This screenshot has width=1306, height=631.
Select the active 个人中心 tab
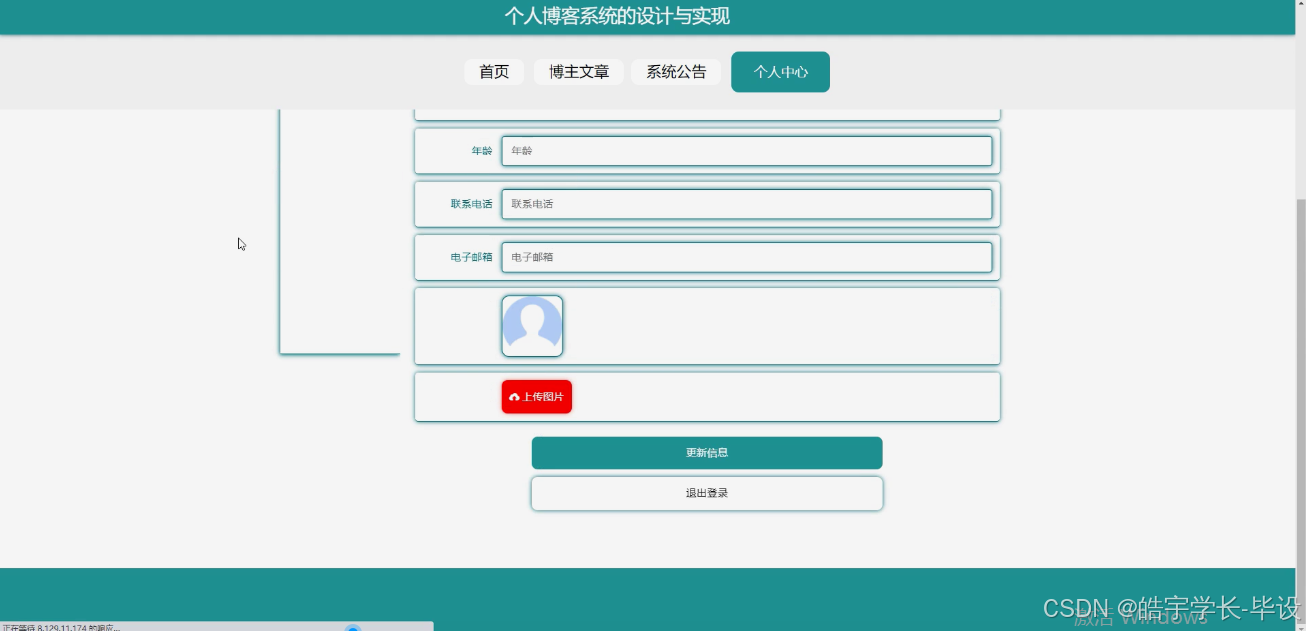(x=780, y=71)
